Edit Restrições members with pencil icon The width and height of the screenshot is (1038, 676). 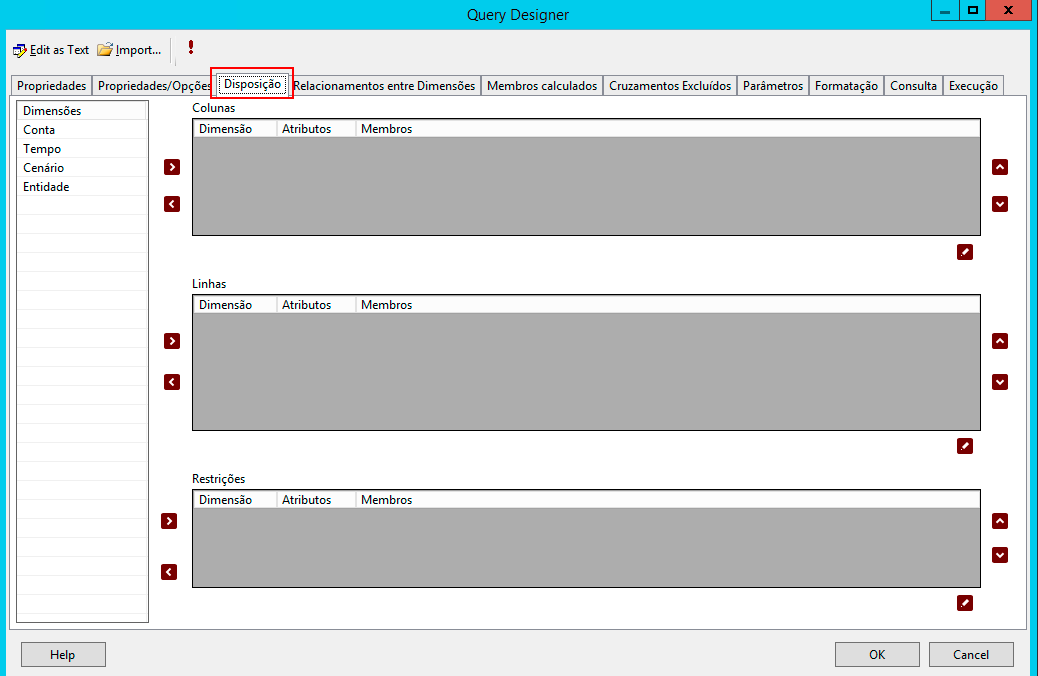(x=965, y=603)
